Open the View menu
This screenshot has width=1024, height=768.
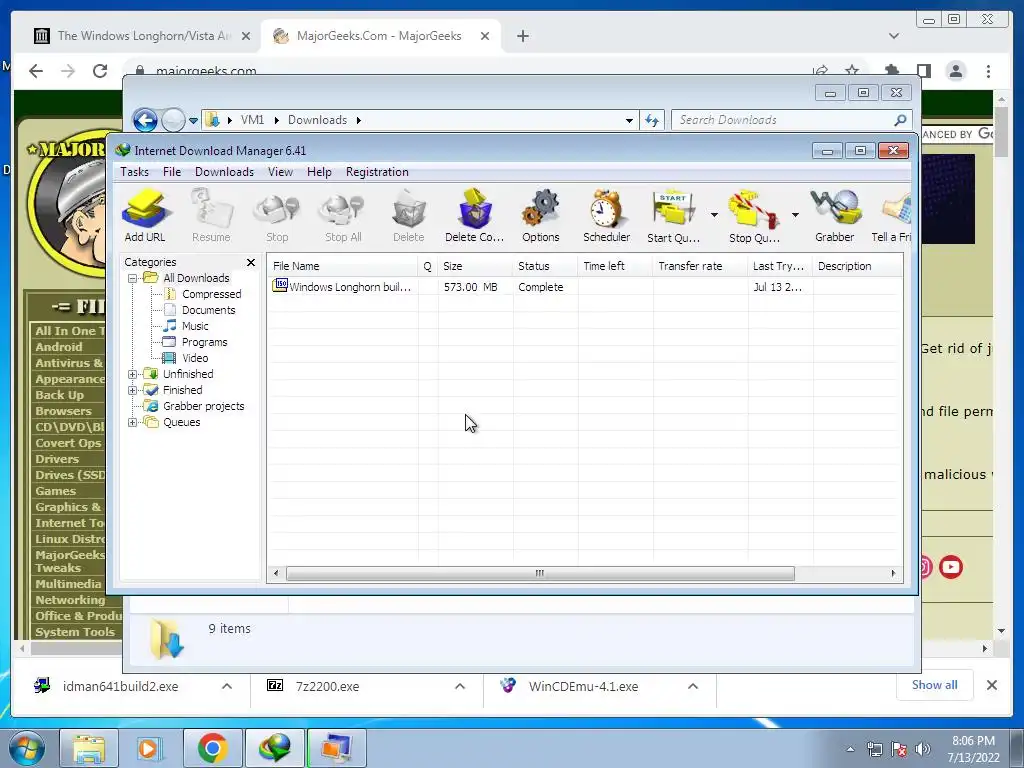tap(280, 172)
